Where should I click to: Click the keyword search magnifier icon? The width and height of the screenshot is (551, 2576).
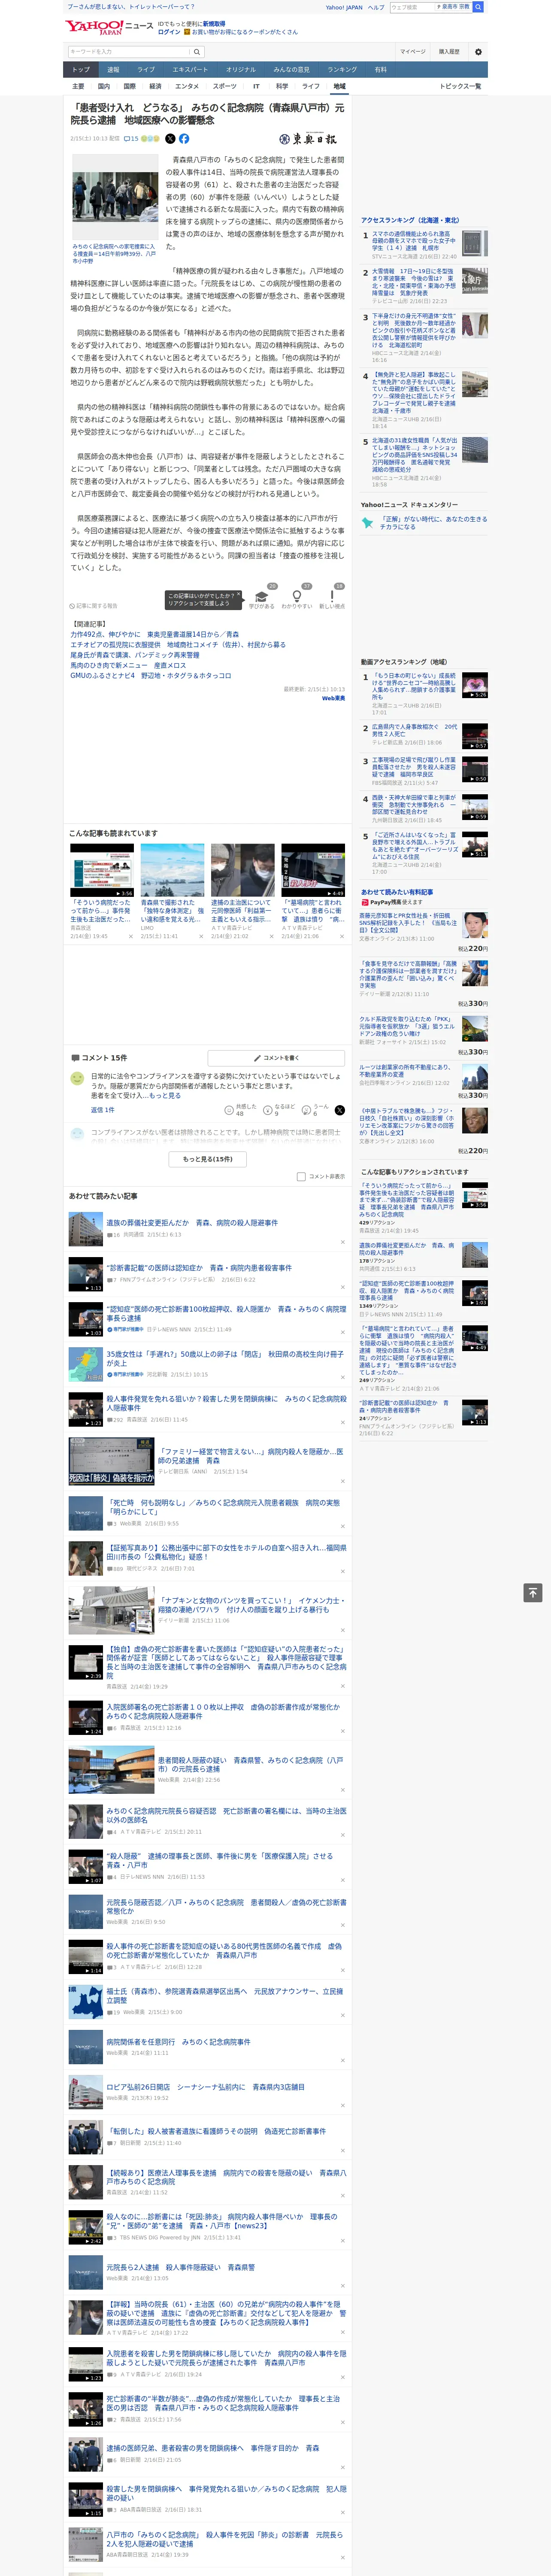[196, 52]
